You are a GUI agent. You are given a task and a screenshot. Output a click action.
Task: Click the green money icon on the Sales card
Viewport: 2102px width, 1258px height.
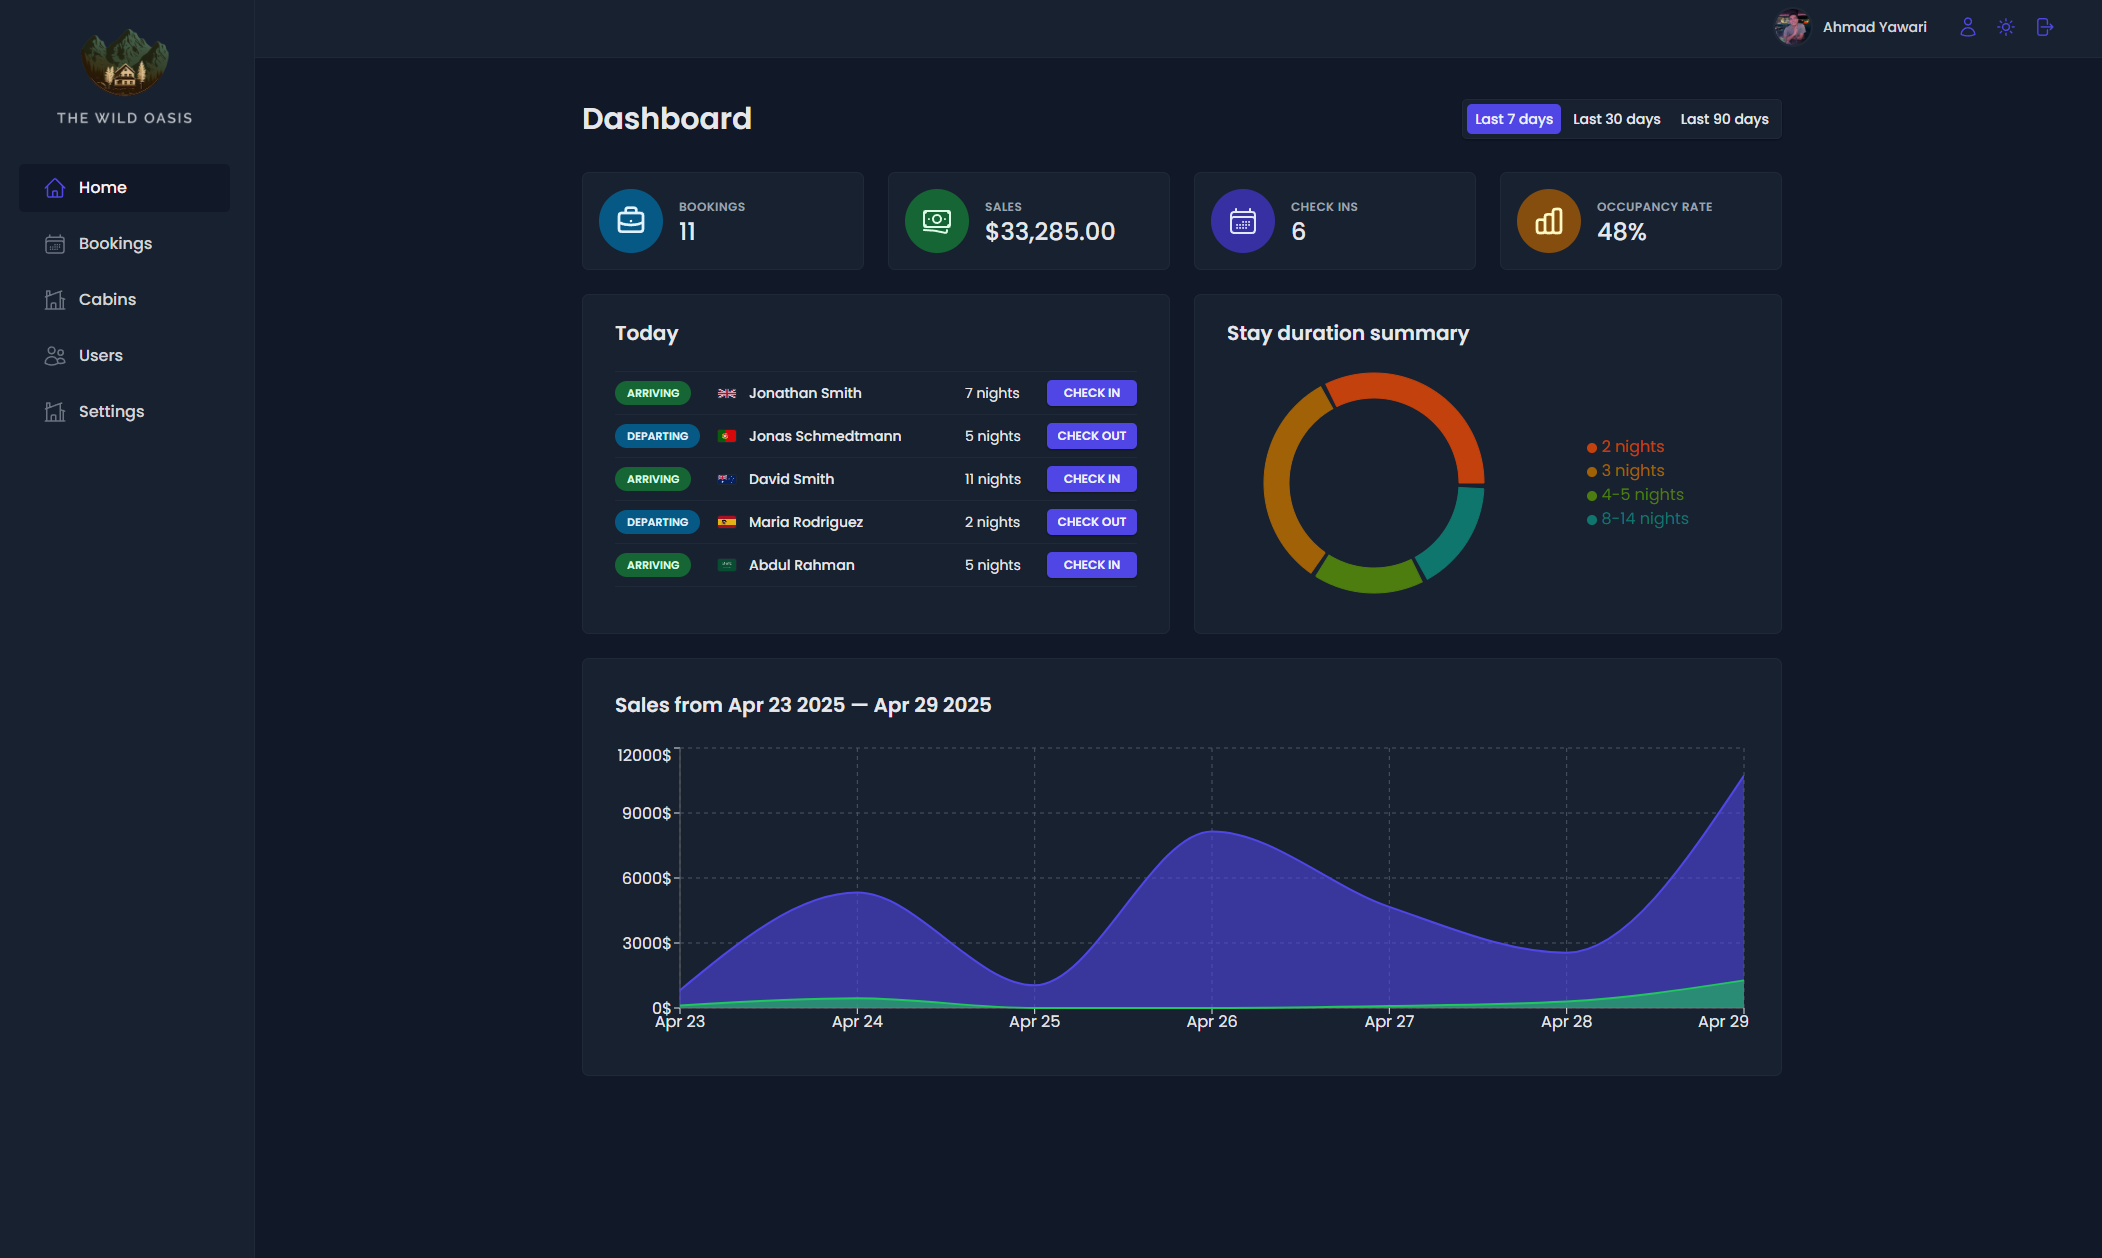[x=936, y=220]
